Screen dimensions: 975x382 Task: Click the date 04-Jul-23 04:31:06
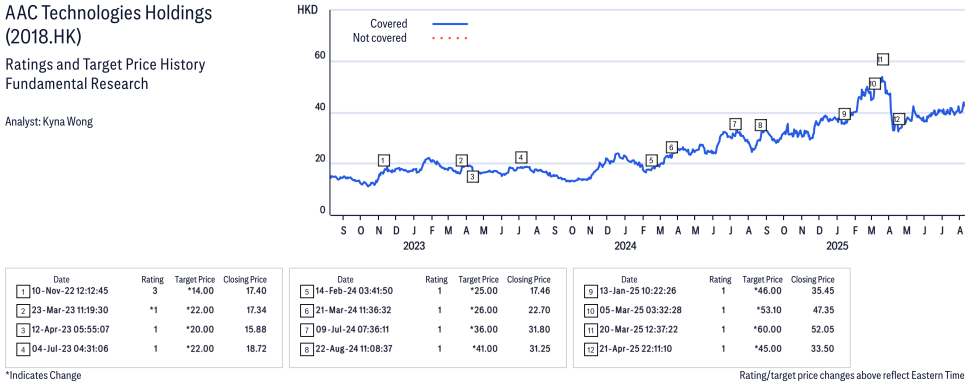click(x=70, y=348)
